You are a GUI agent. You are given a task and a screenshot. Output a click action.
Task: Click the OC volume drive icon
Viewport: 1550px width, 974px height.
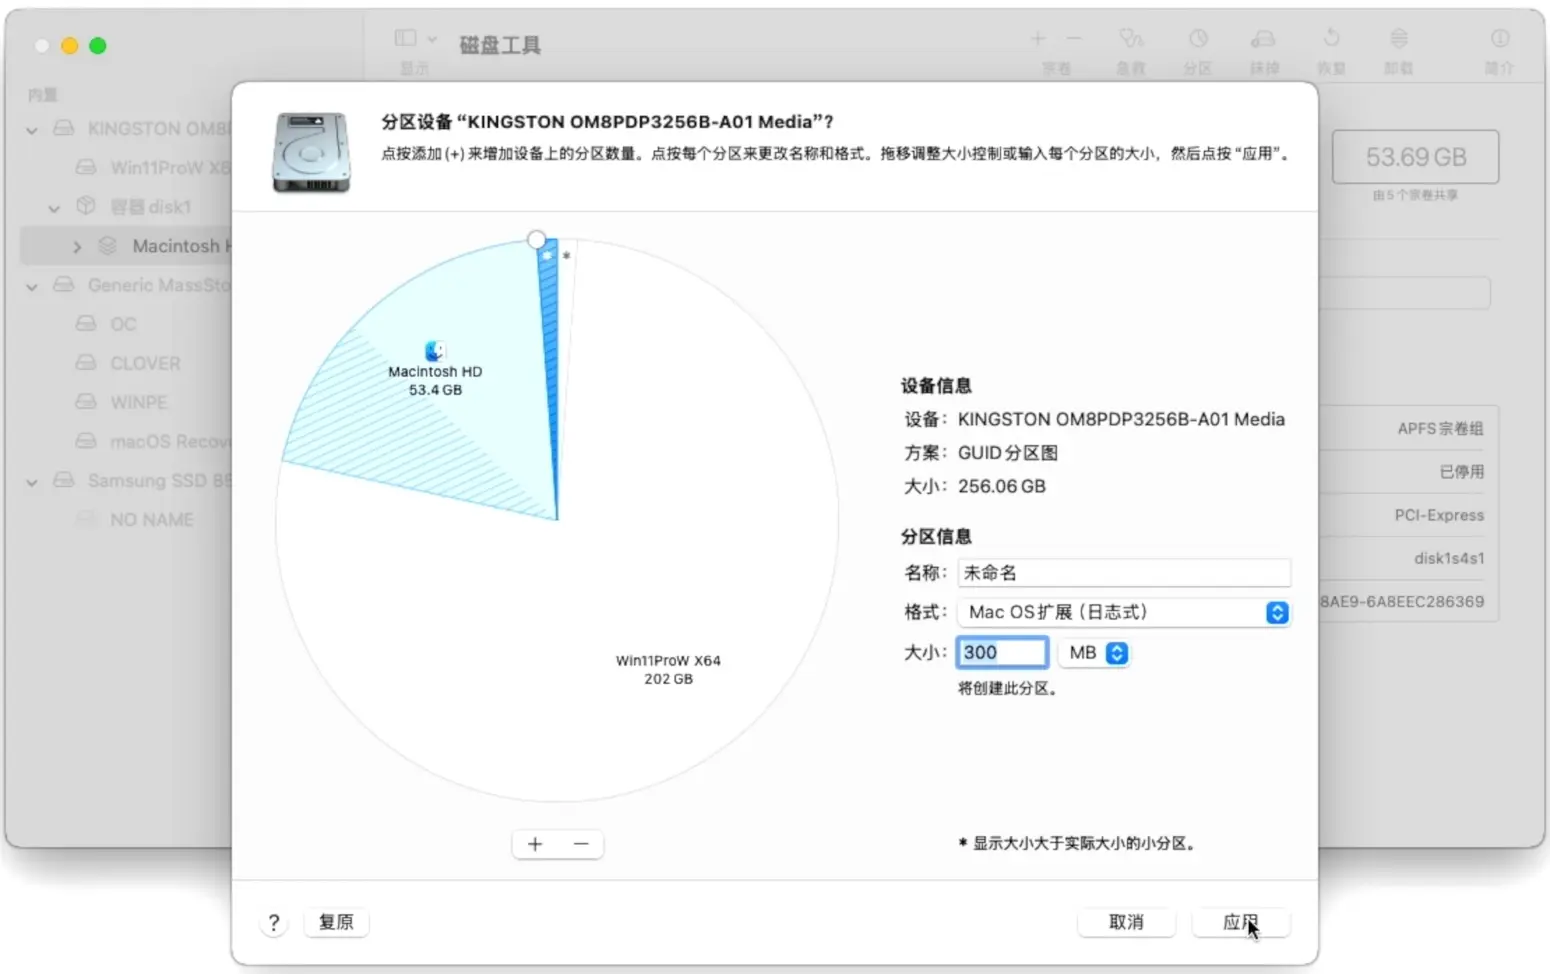pyautogui.click(x=86, y=323)
